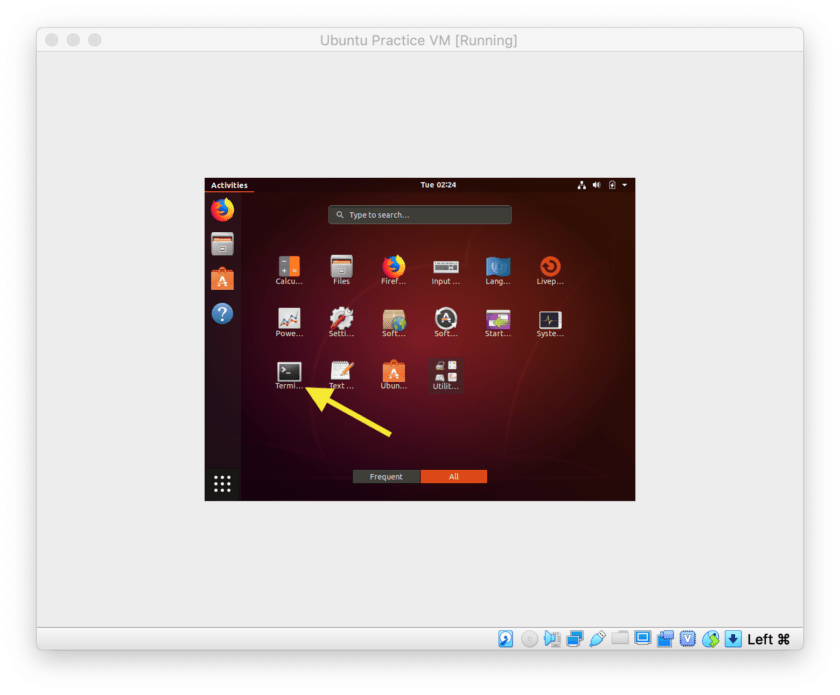Click the optical disk indicator
Screen dimensions: 840x695
tap(529, 639)
